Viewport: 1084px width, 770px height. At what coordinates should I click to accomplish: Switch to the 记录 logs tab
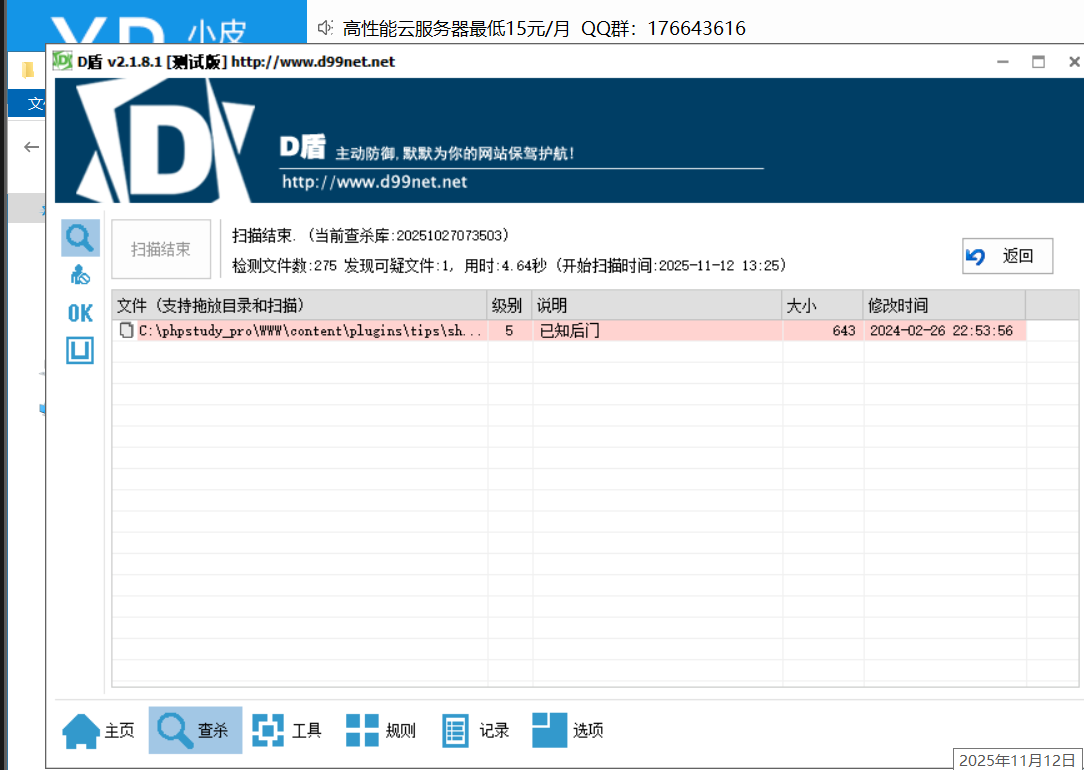tap(476, 731)
